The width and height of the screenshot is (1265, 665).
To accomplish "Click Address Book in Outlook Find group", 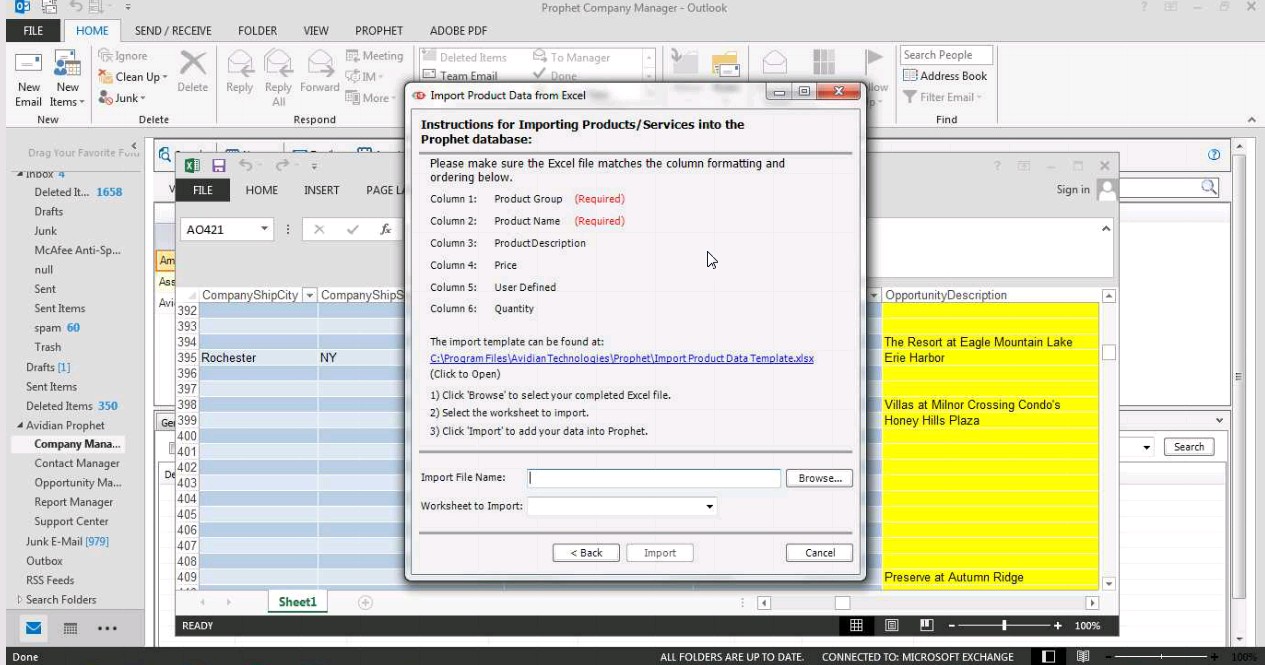I will click(945, 76).
